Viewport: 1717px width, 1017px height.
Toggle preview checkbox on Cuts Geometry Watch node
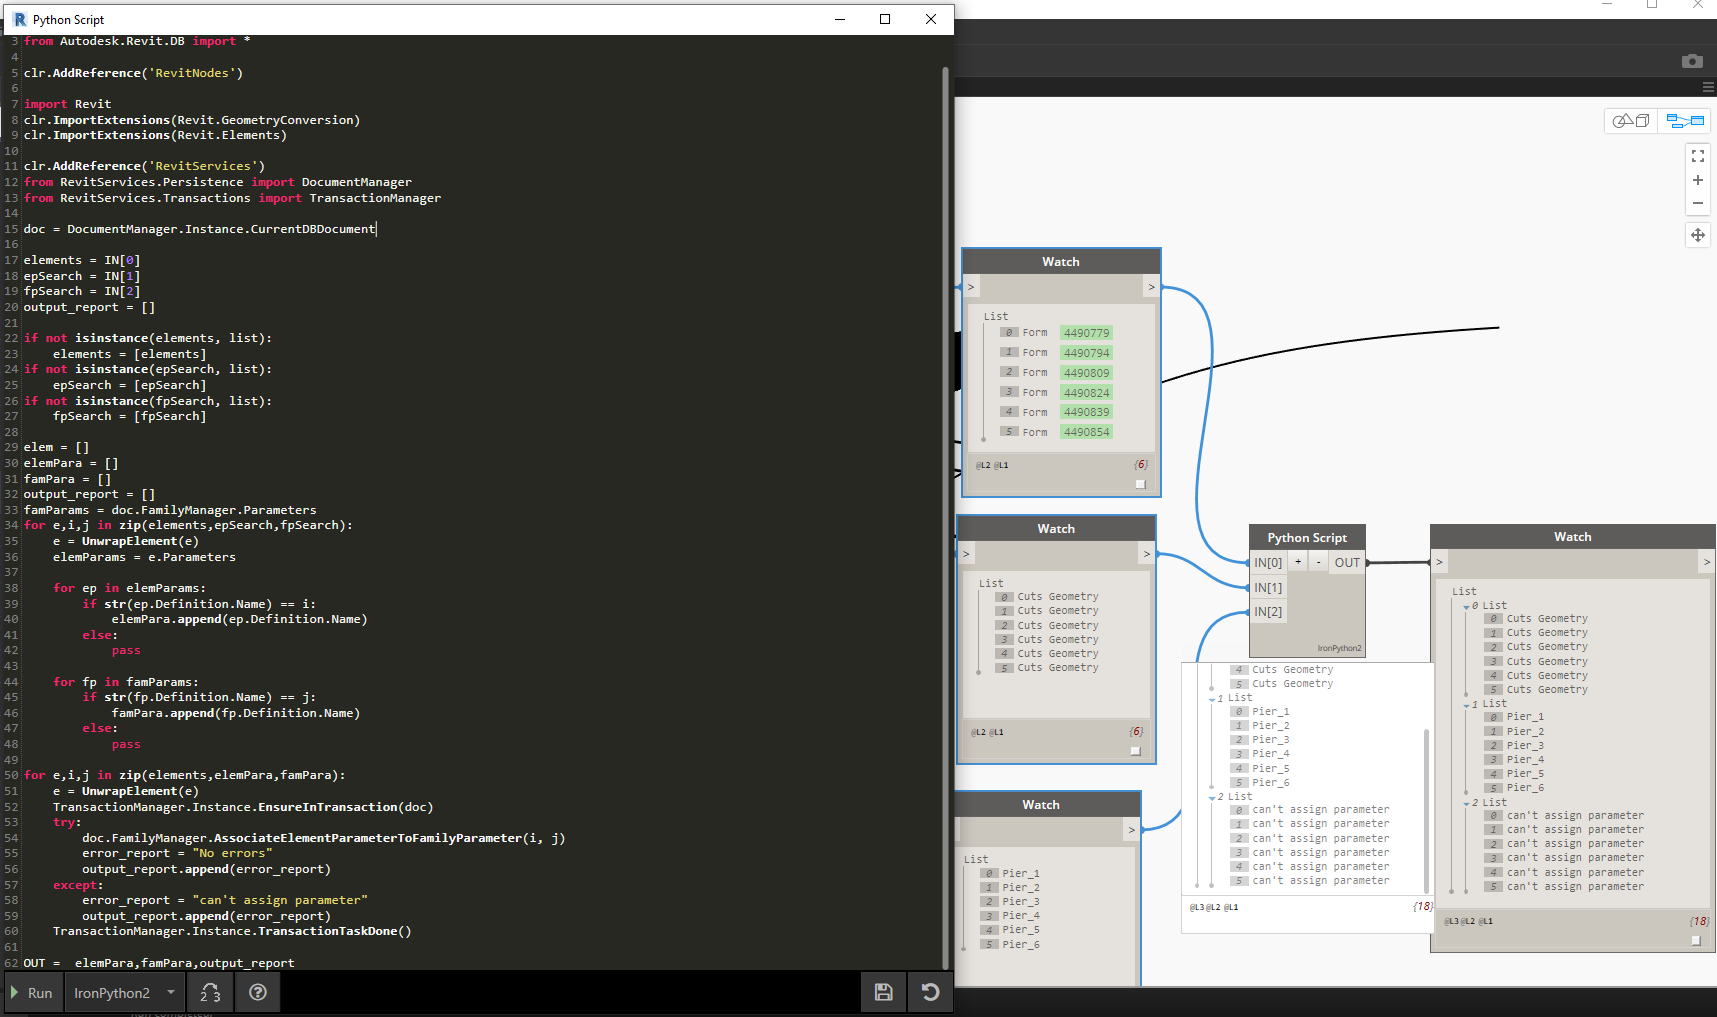tap(1135, 750)
